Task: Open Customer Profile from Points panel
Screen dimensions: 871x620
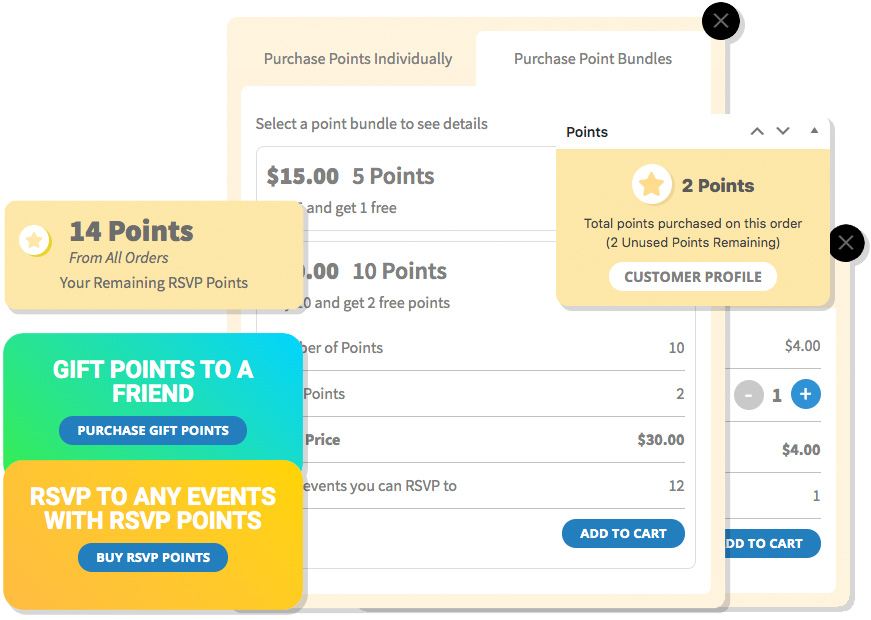Action: tap(693, 277)
